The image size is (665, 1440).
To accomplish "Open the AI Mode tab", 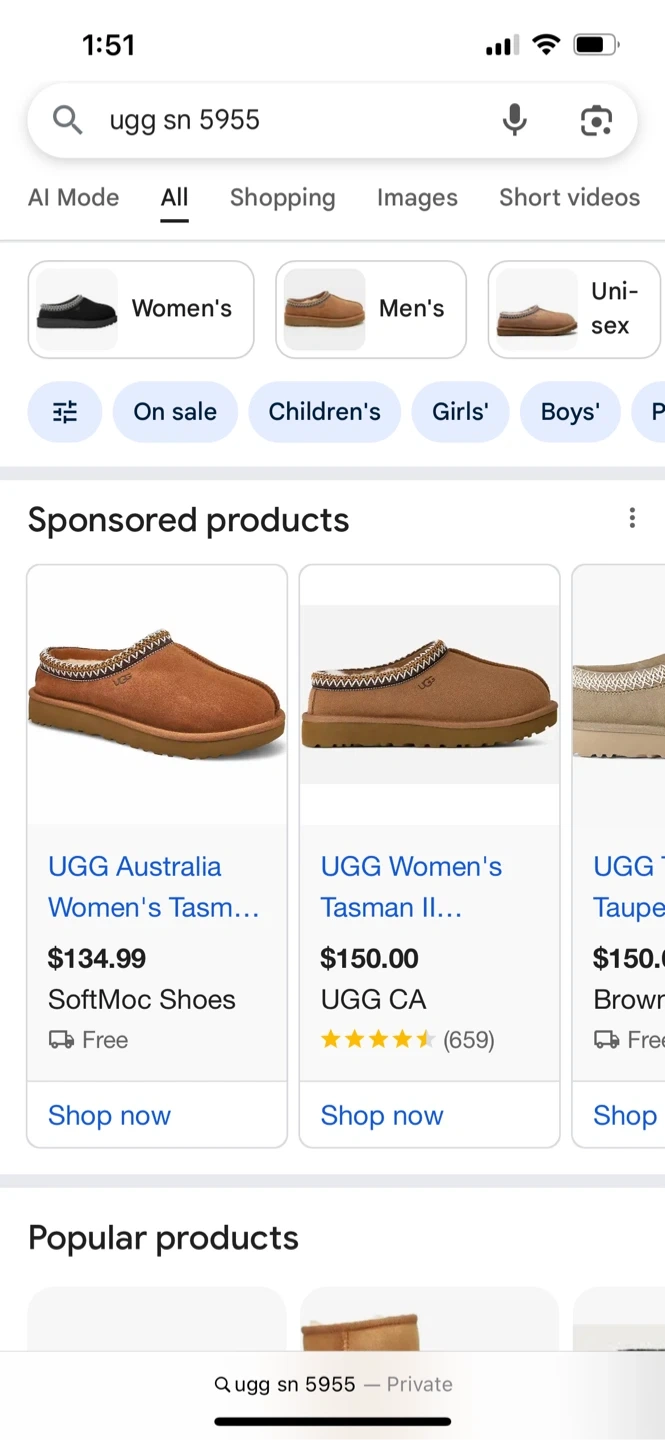I will [x=73, y=198].
